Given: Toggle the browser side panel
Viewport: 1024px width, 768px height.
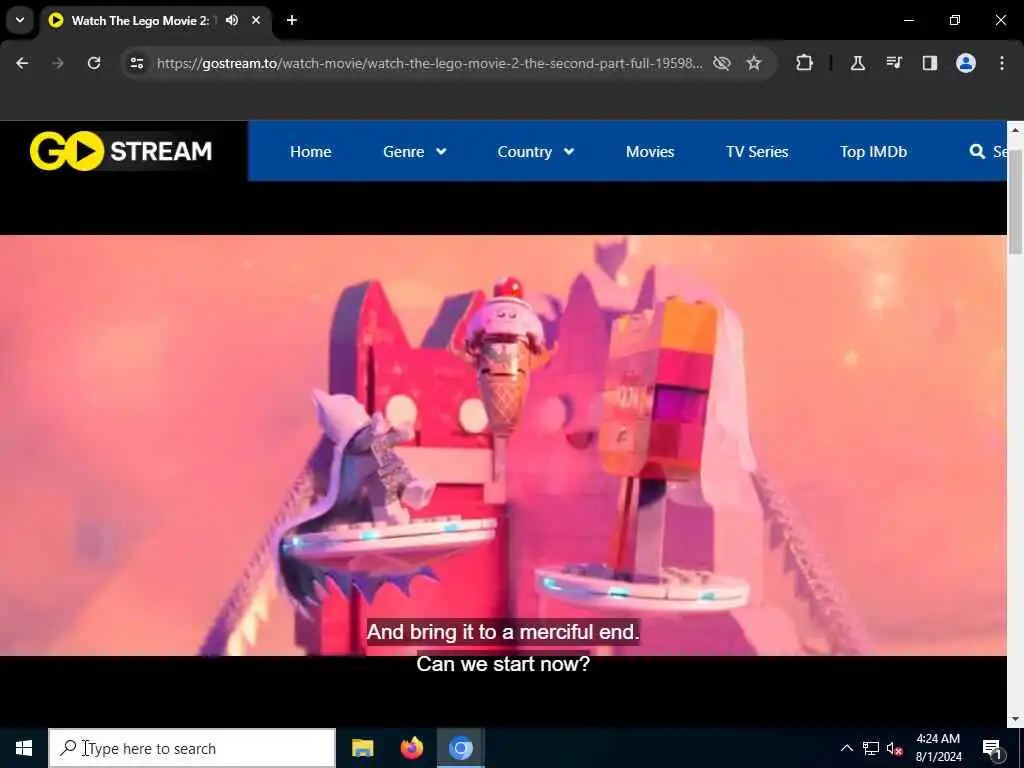Looking at the screenshot, I should click(x=929, y=63).
